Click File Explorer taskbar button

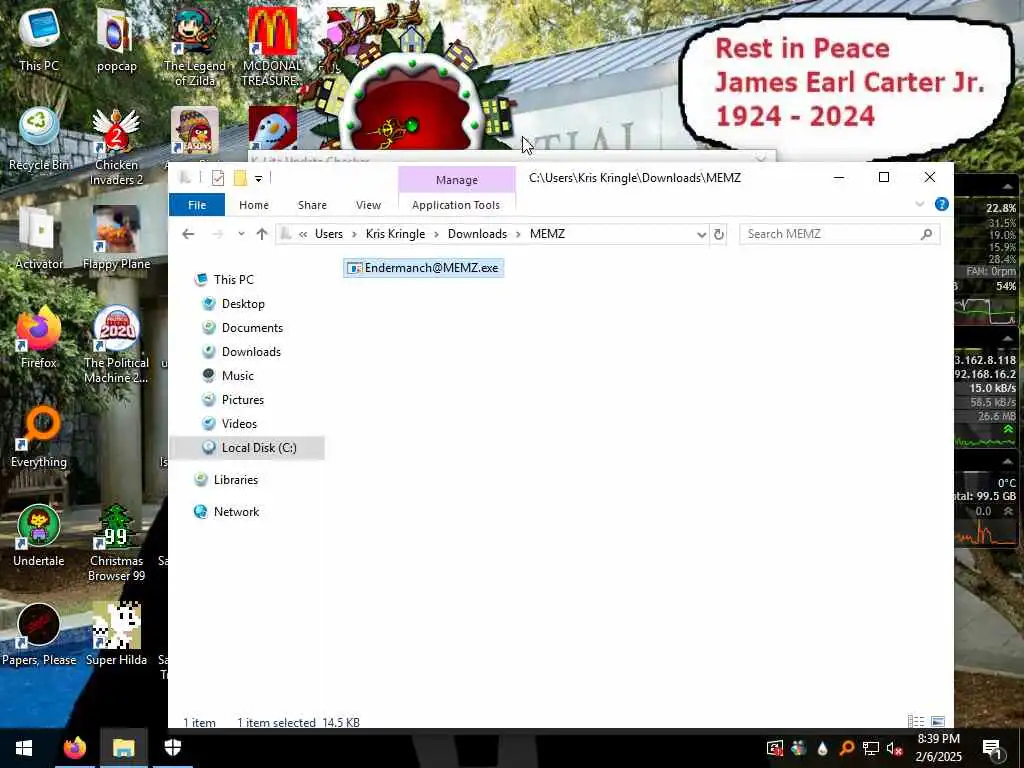tap(123, 748)
